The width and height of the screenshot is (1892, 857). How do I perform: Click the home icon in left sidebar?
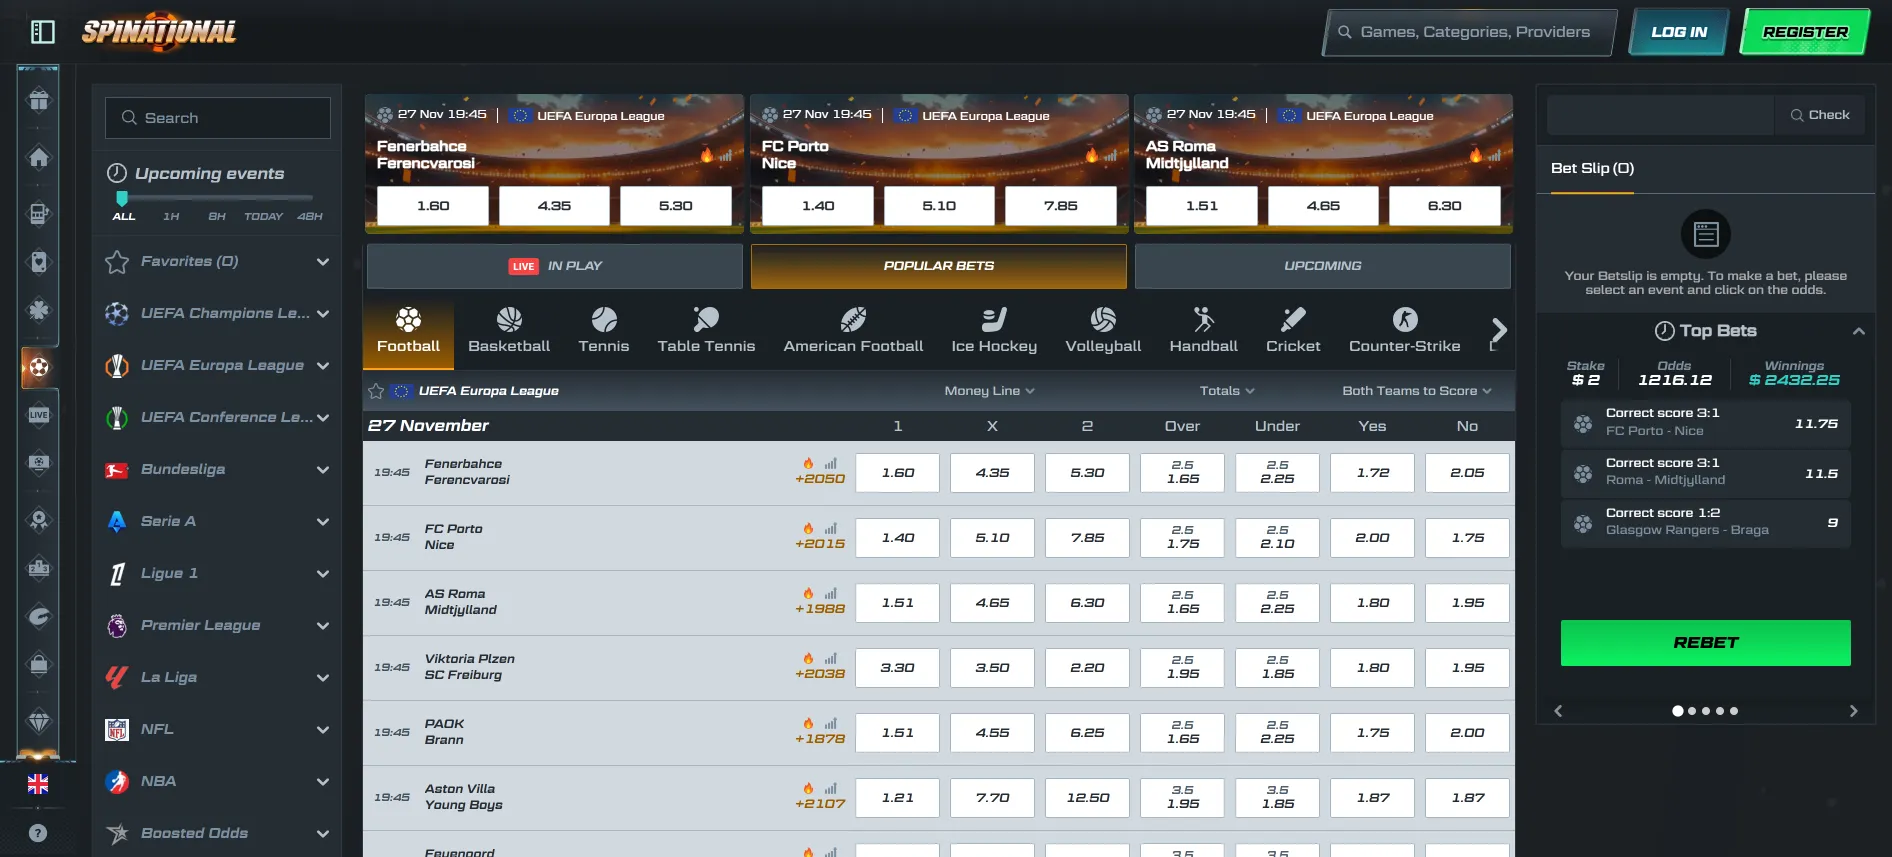pyautogui.click(x=39, y=157)
